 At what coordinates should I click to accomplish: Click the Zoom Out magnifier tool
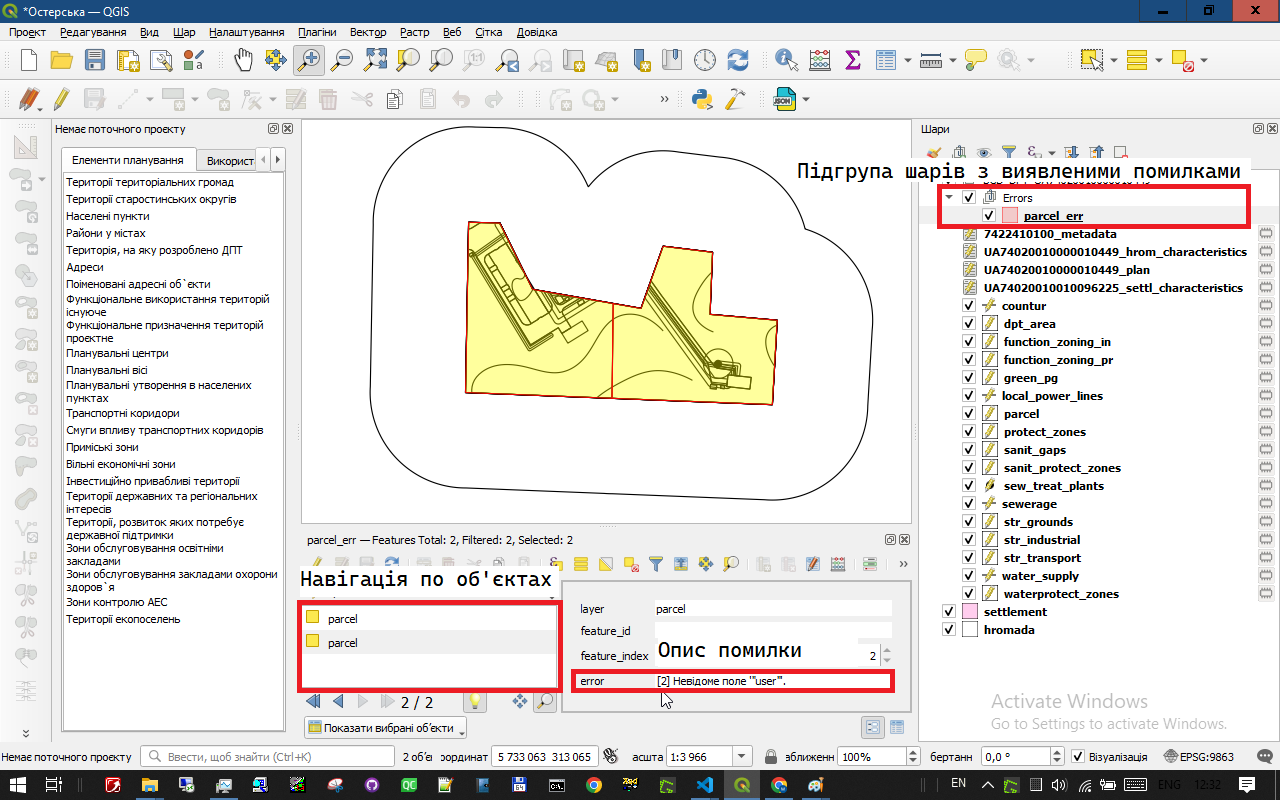[x=342, y=60]
